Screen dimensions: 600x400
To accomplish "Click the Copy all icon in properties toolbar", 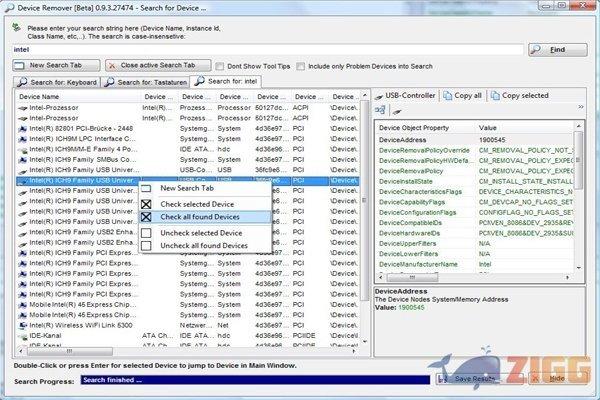I will point(447,96).
